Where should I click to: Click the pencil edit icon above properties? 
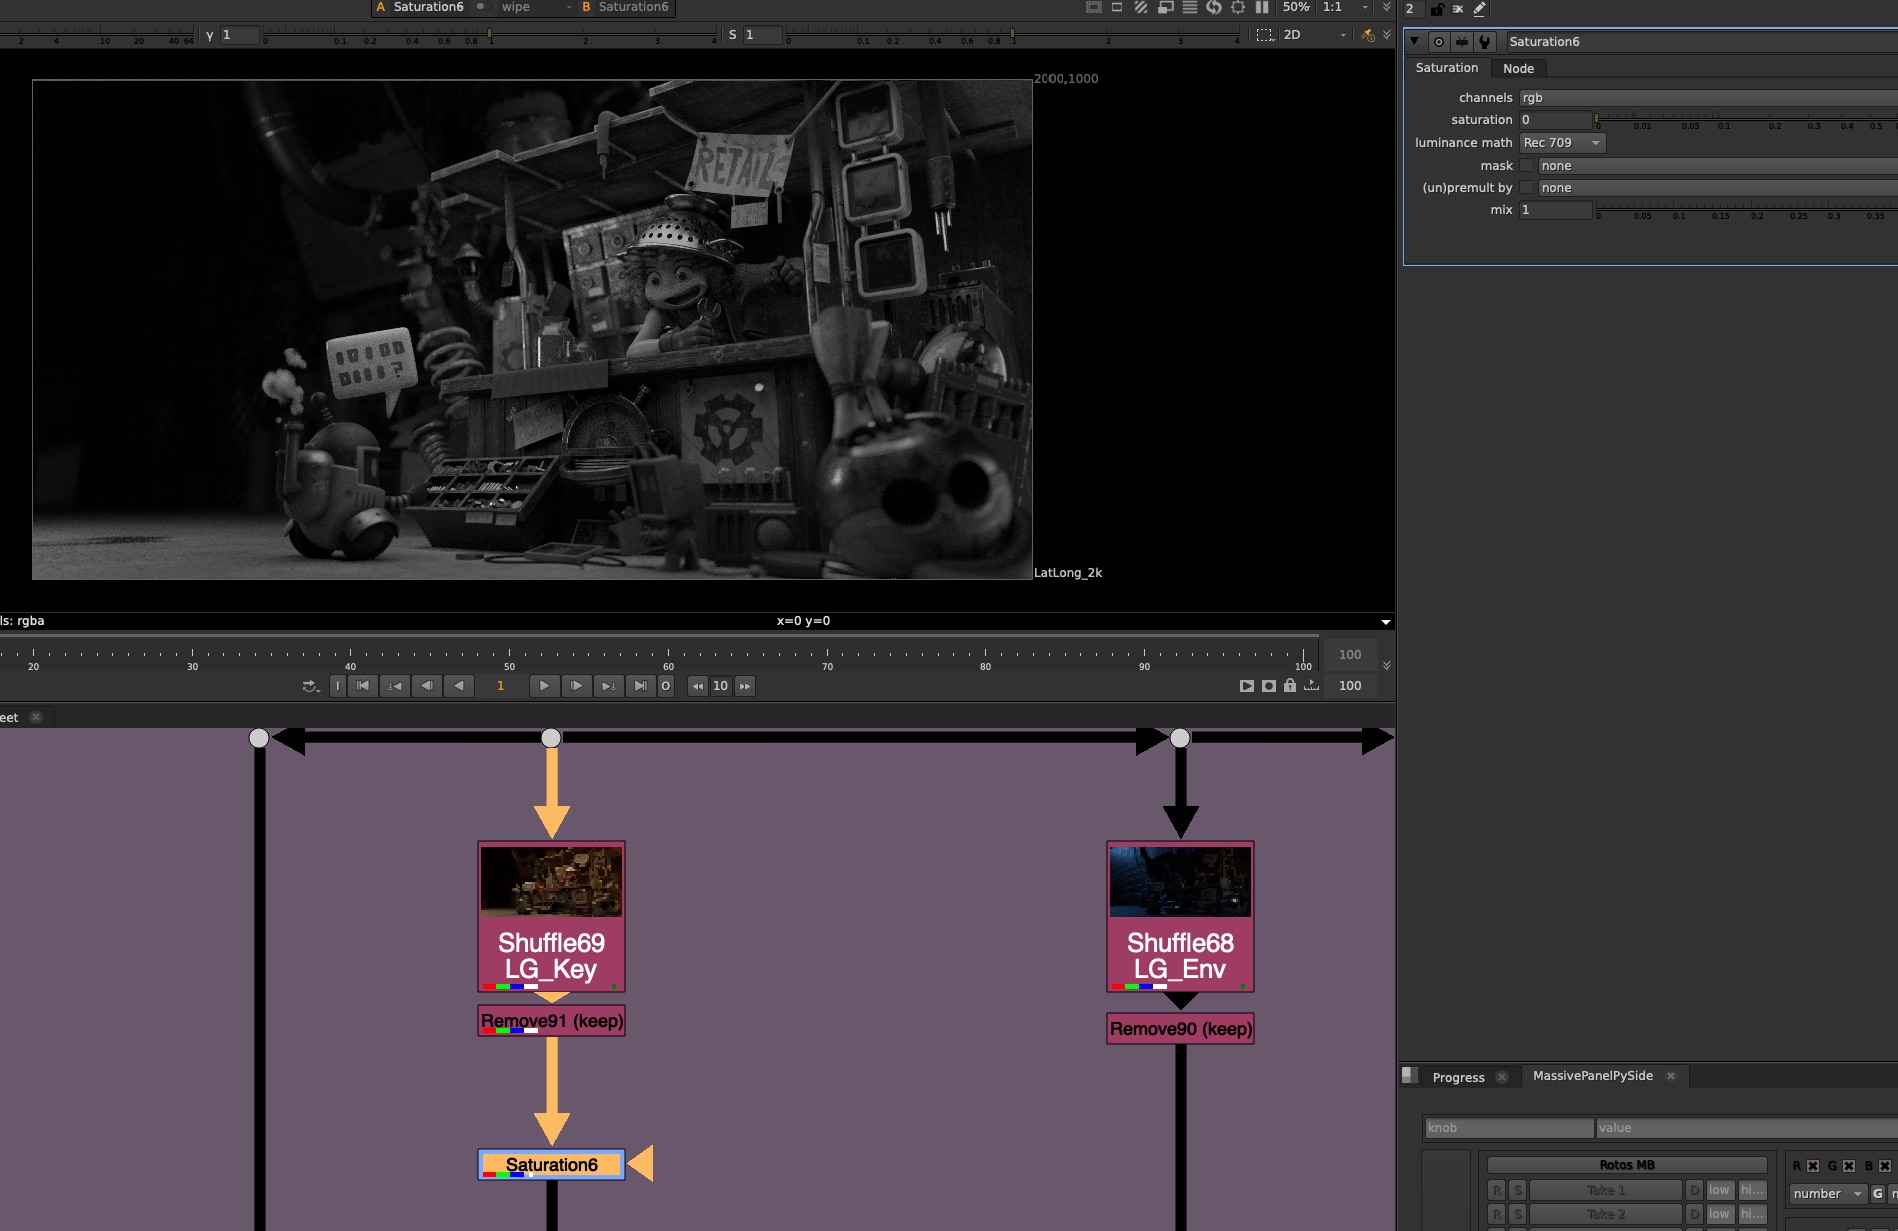click(x=1480, y=9)
